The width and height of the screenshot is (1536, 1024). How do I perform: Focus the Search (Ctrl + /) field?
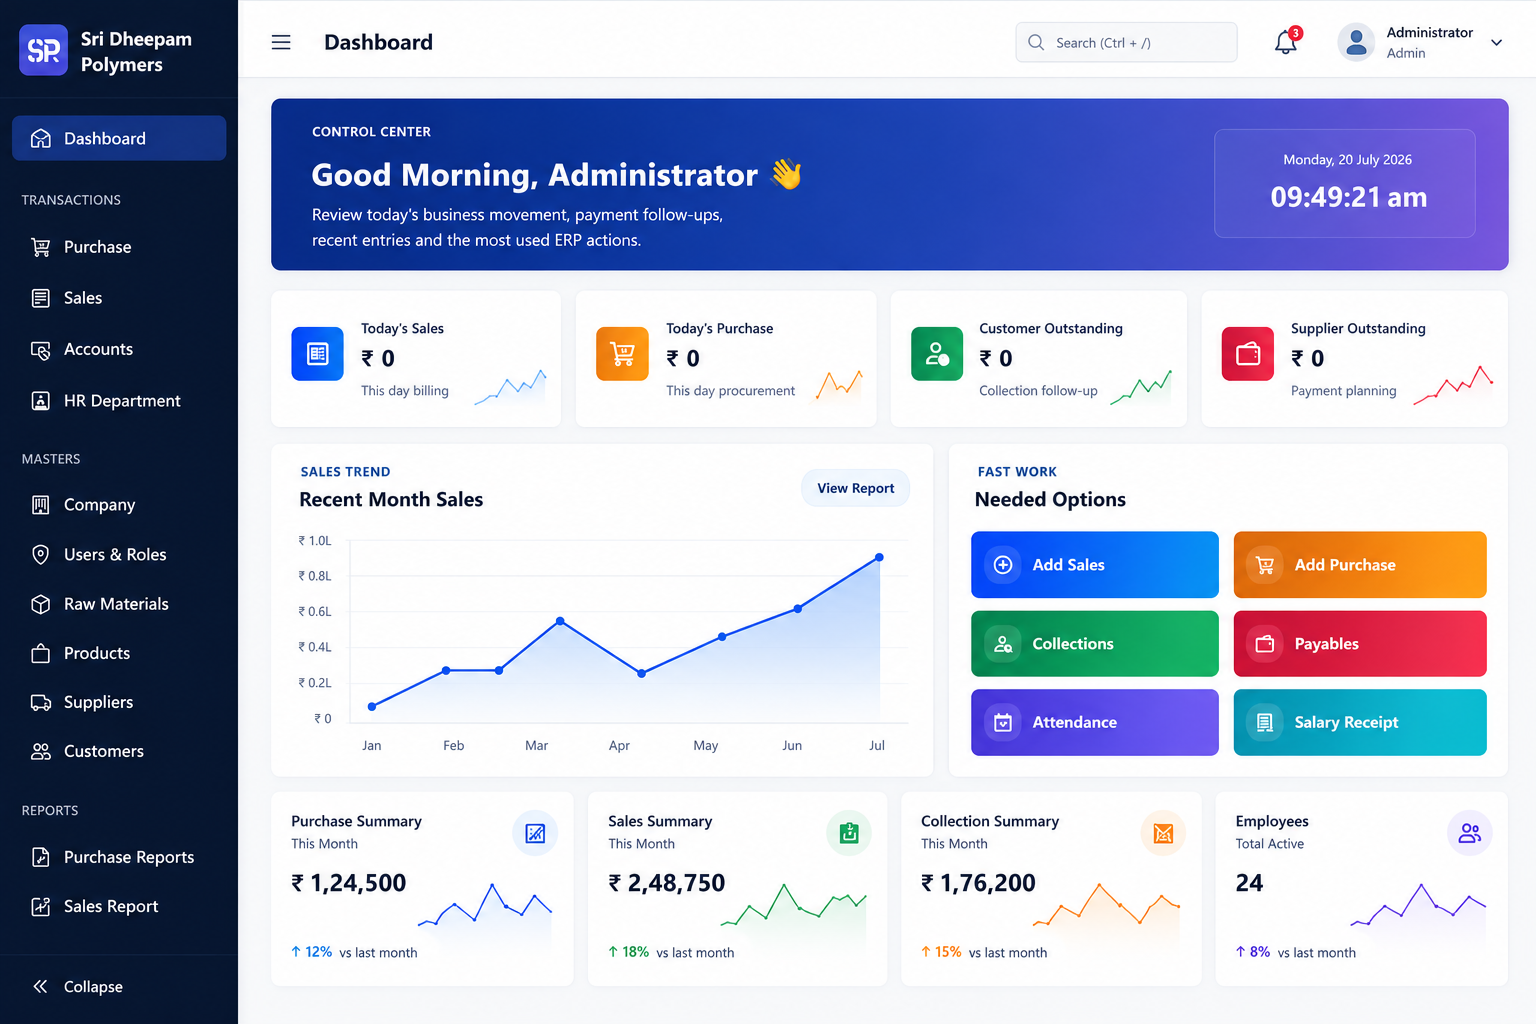(1126, 42)
